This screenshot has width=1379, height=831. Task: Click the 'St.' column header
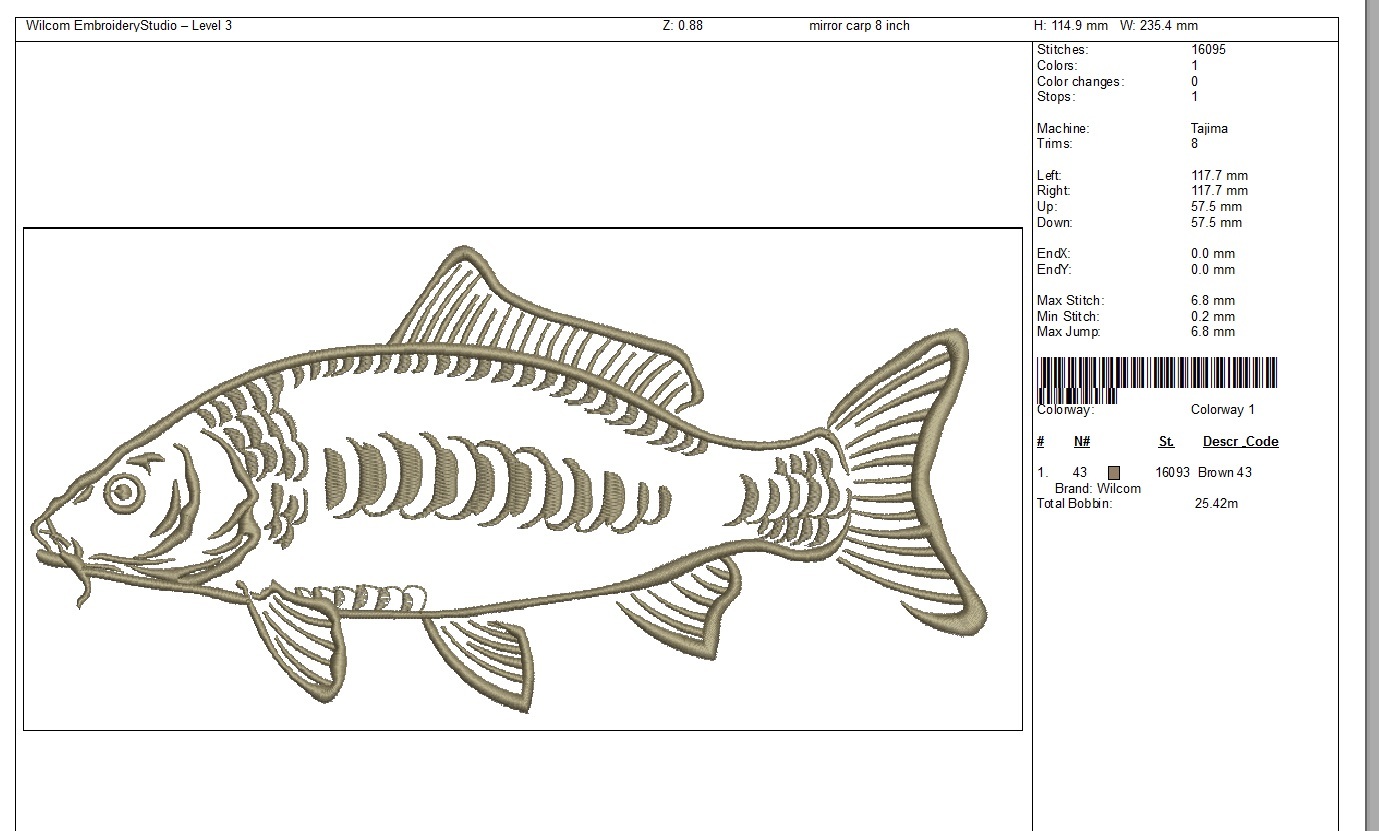coord(1167,442)
